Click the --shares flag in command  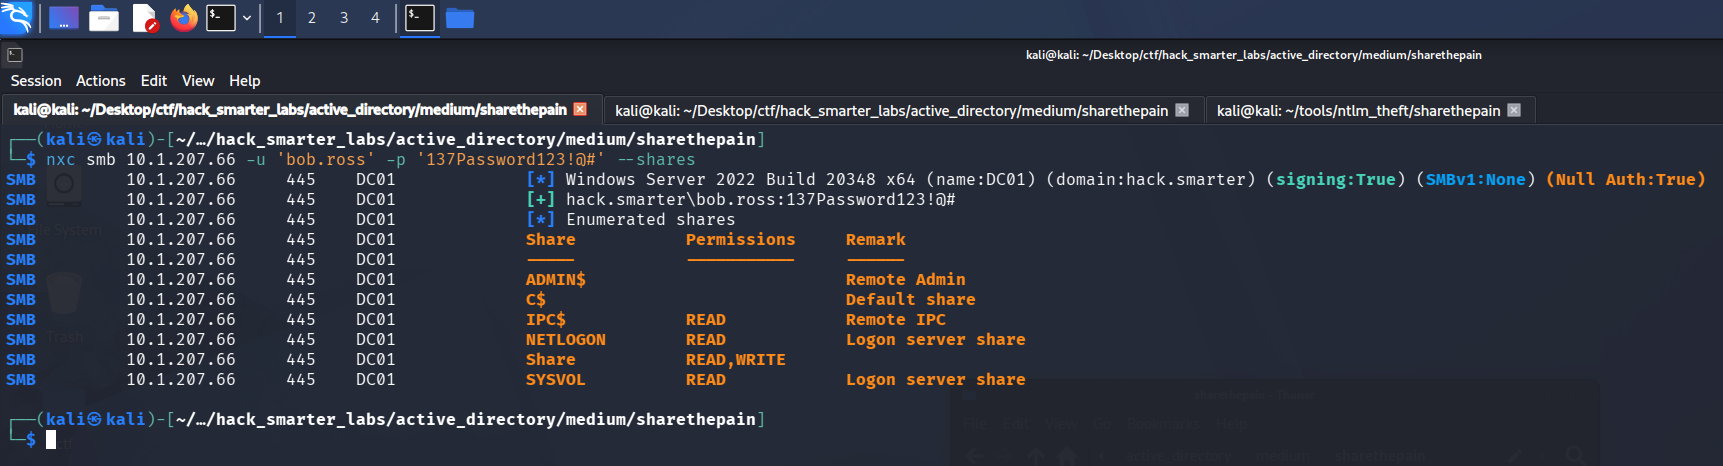[656, 160]
